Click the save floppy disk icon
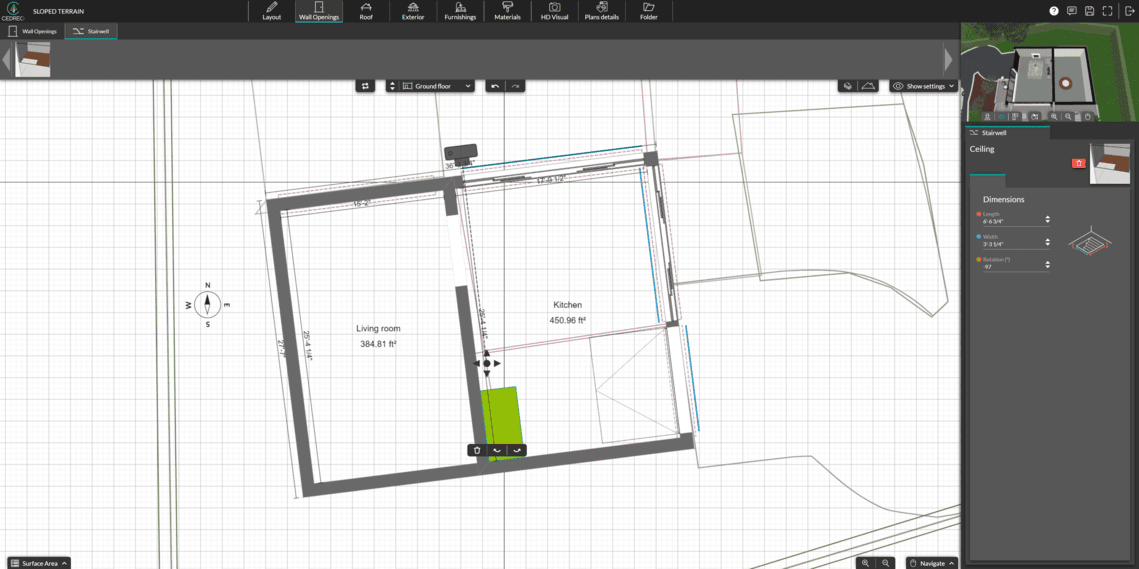1139x569 pixels. point(1089,11)
